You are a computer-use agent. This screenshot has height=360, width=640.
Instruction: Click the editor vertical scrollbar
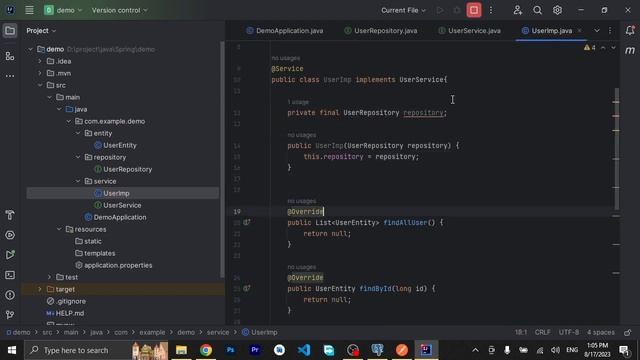[616, 149]
